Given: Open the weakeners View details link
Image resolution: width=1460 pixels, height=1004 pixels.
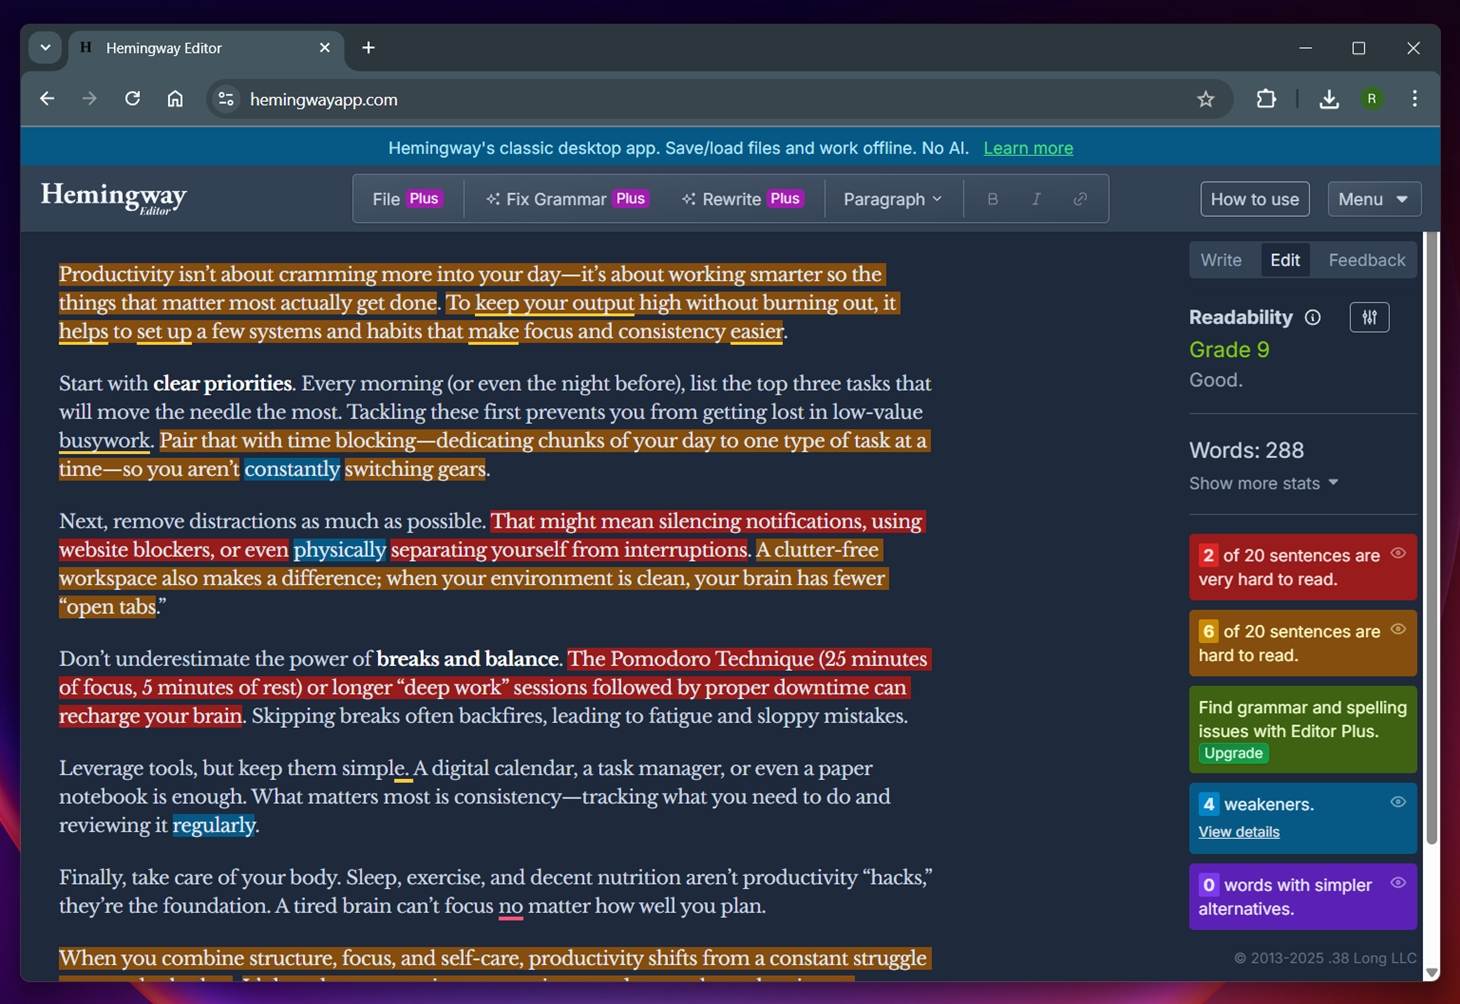Looking at the screenshot, I should (1239, 832).
